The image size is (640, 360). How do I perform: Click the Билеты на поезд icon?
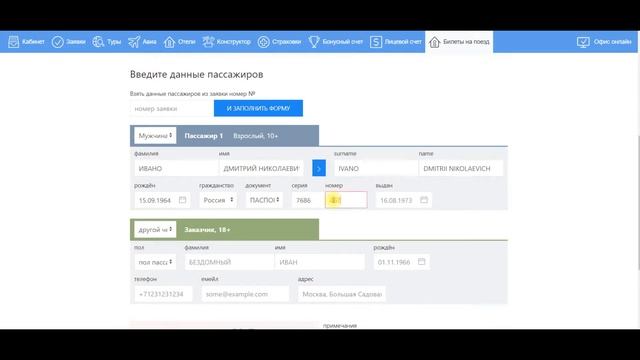tap(434, 42)
